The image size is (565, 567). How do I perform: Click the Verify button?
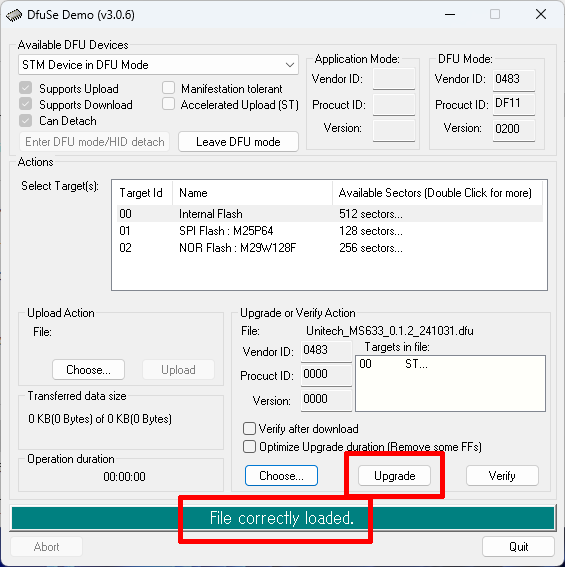coord(502,476)
